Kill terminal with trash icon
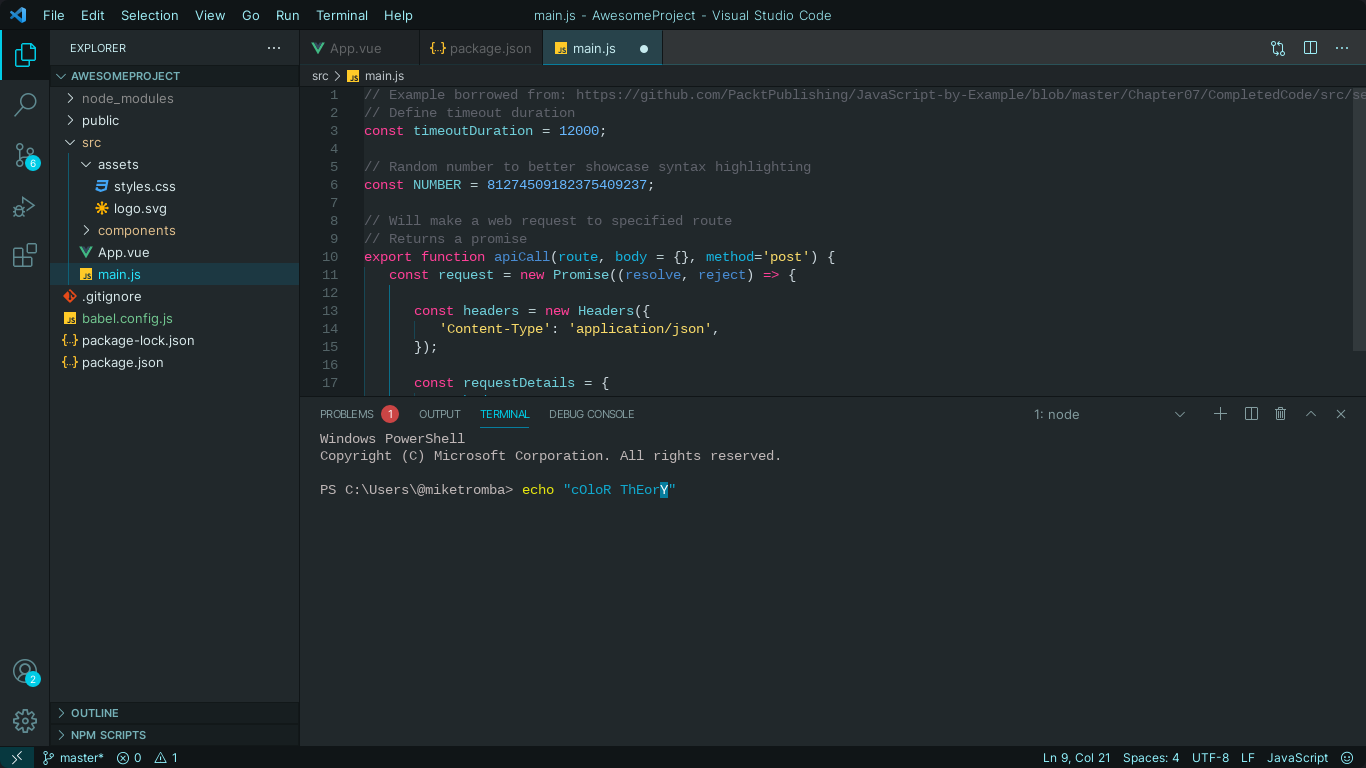1366x768 pixels. [1280, 414]
